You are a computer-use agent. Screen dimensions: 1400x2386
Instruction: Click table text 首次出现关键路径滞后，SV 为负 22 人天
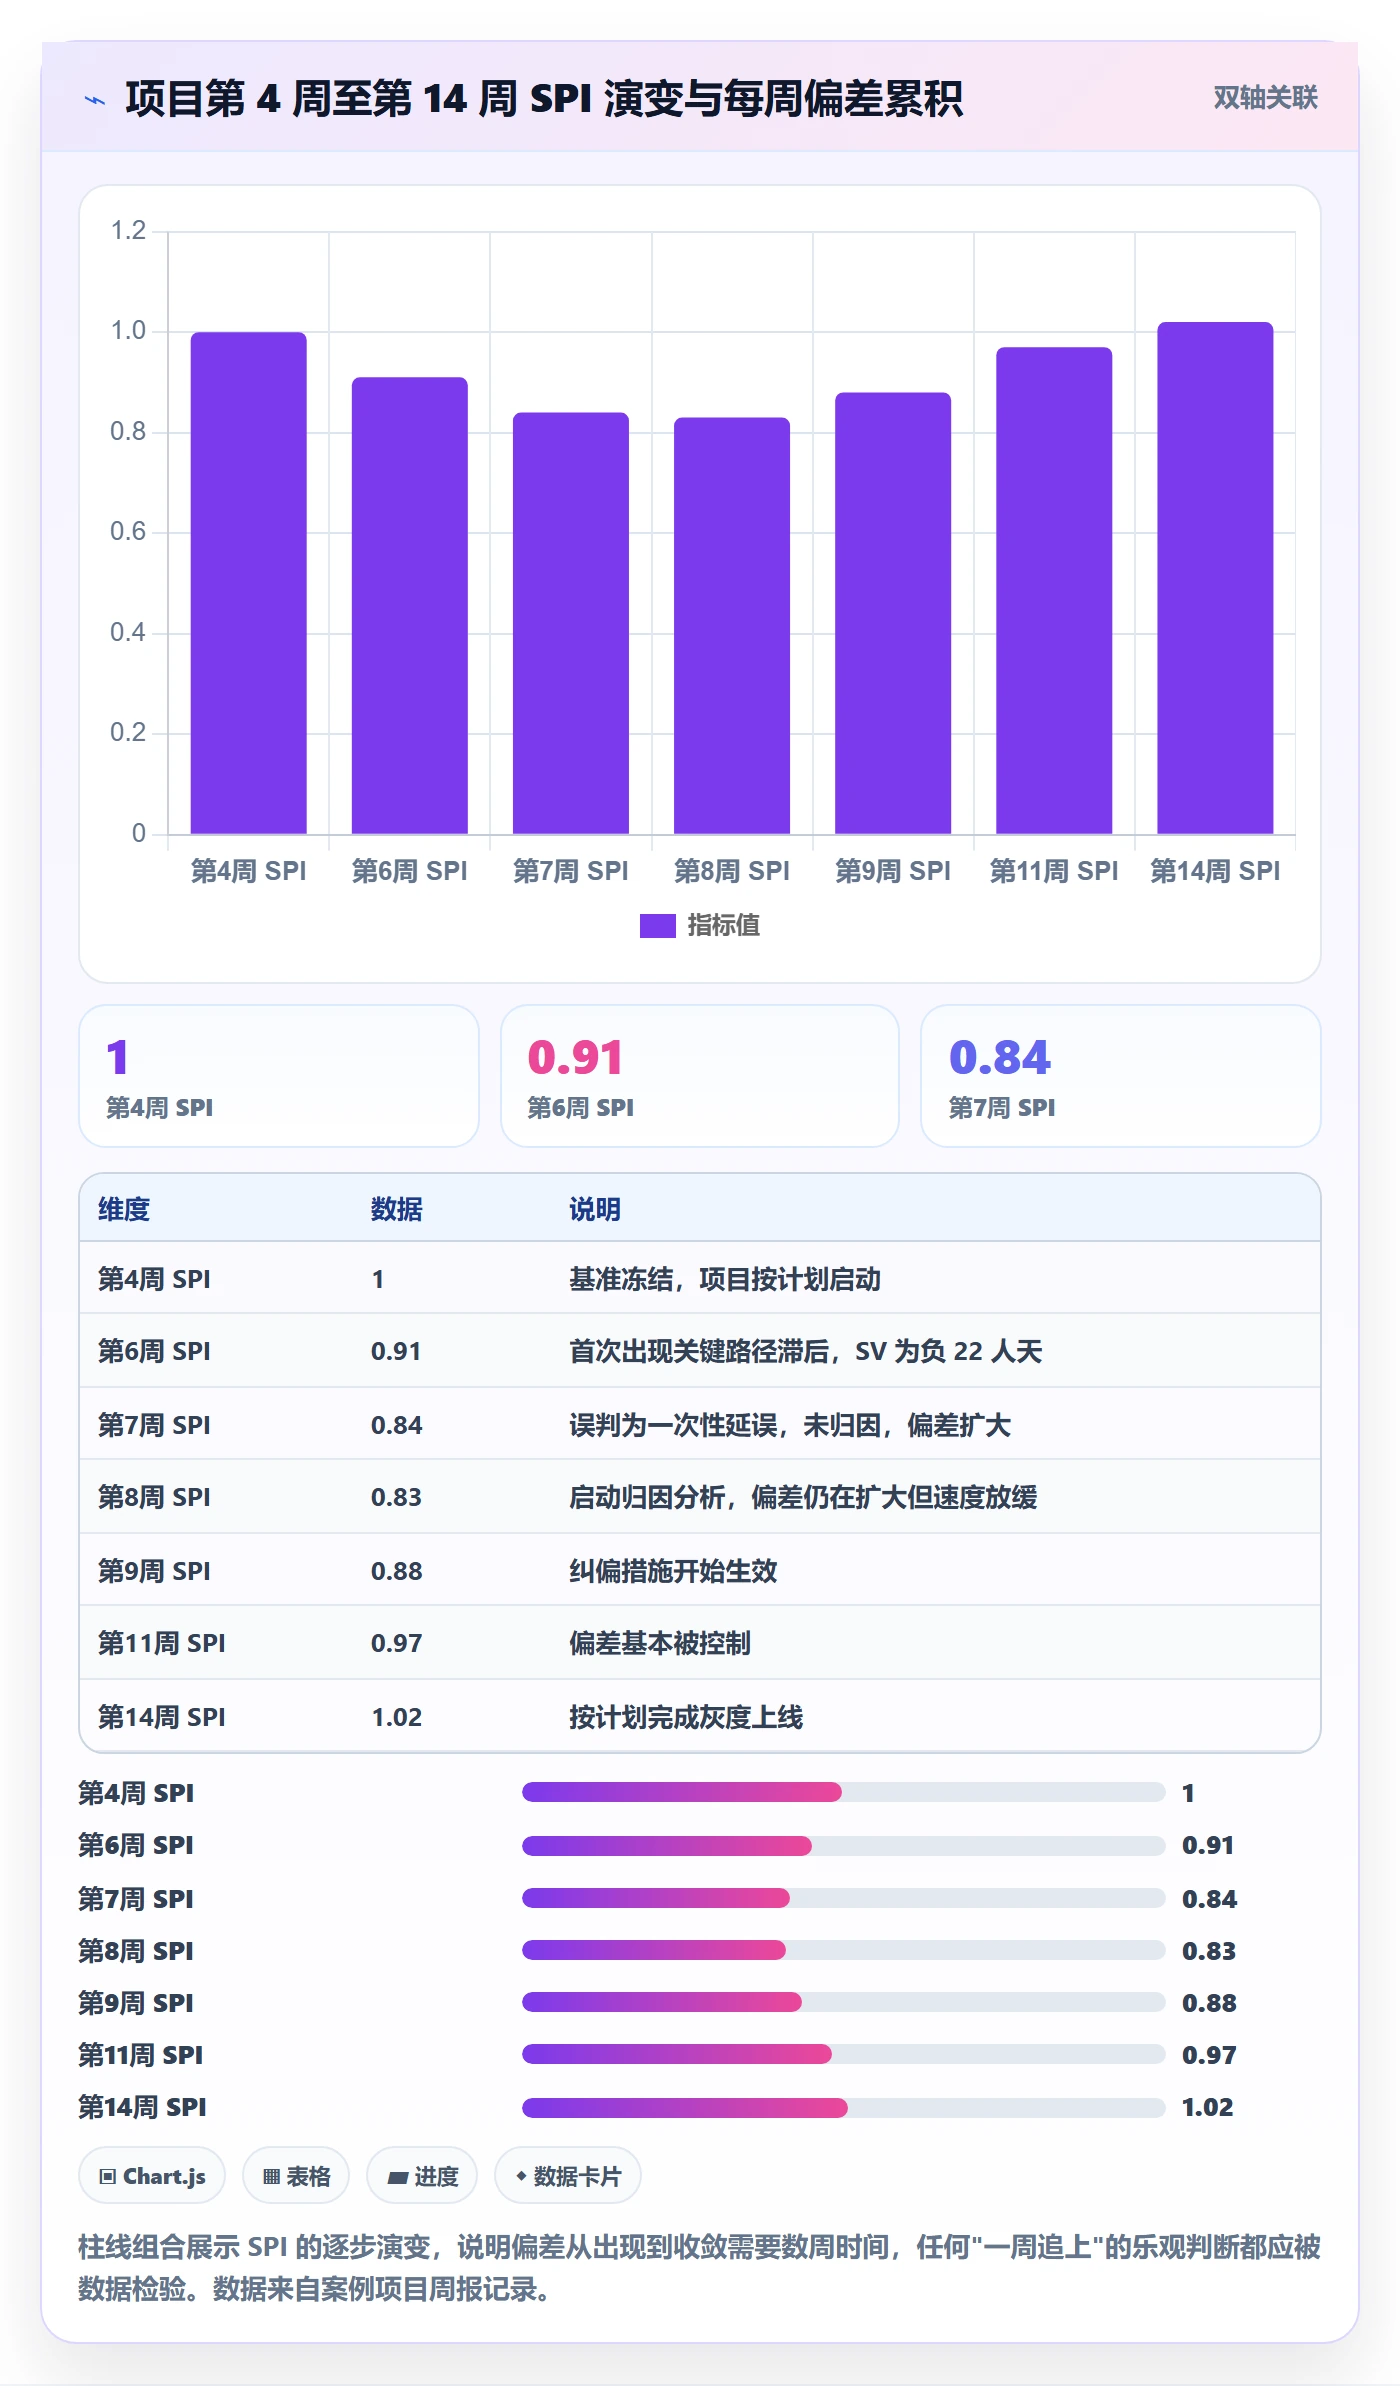(x=806, y=1351)
